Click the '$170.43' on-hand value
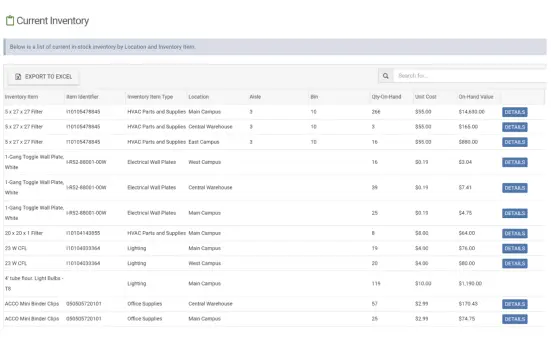Viewport: 551px width, 362px height. tap(468, 304)
